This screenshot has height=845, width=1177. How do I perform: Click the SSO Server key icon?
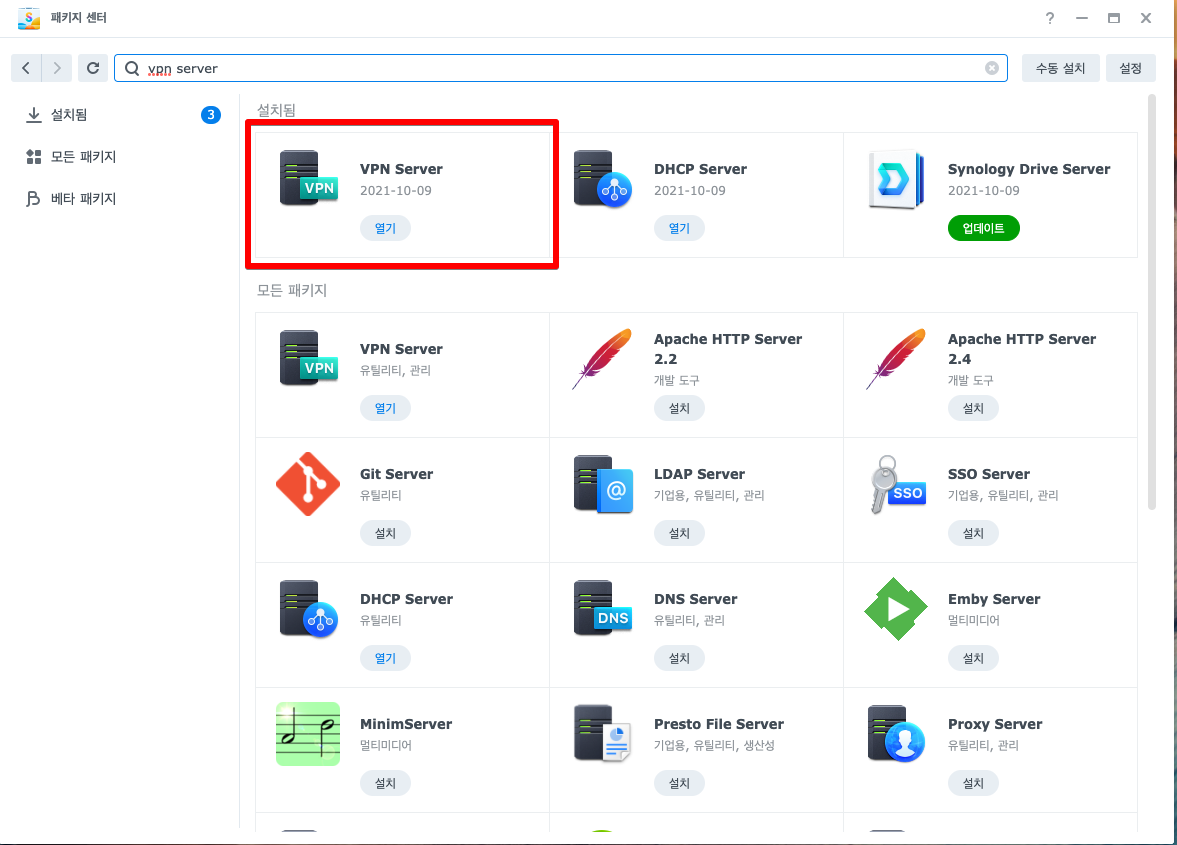click(x=897, y=484)
